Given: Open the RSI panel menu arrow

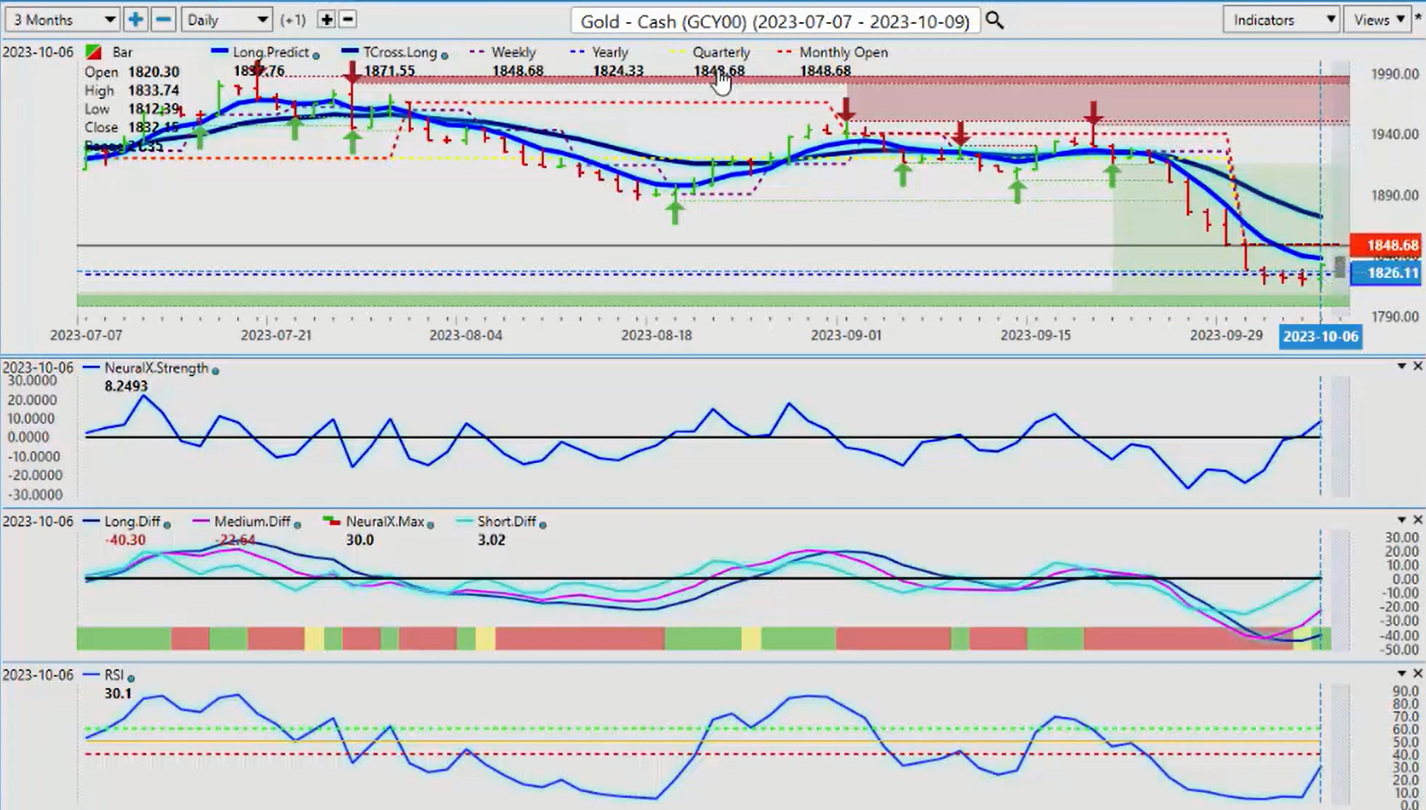Looking at the screenshot, I should (1403, 673).
